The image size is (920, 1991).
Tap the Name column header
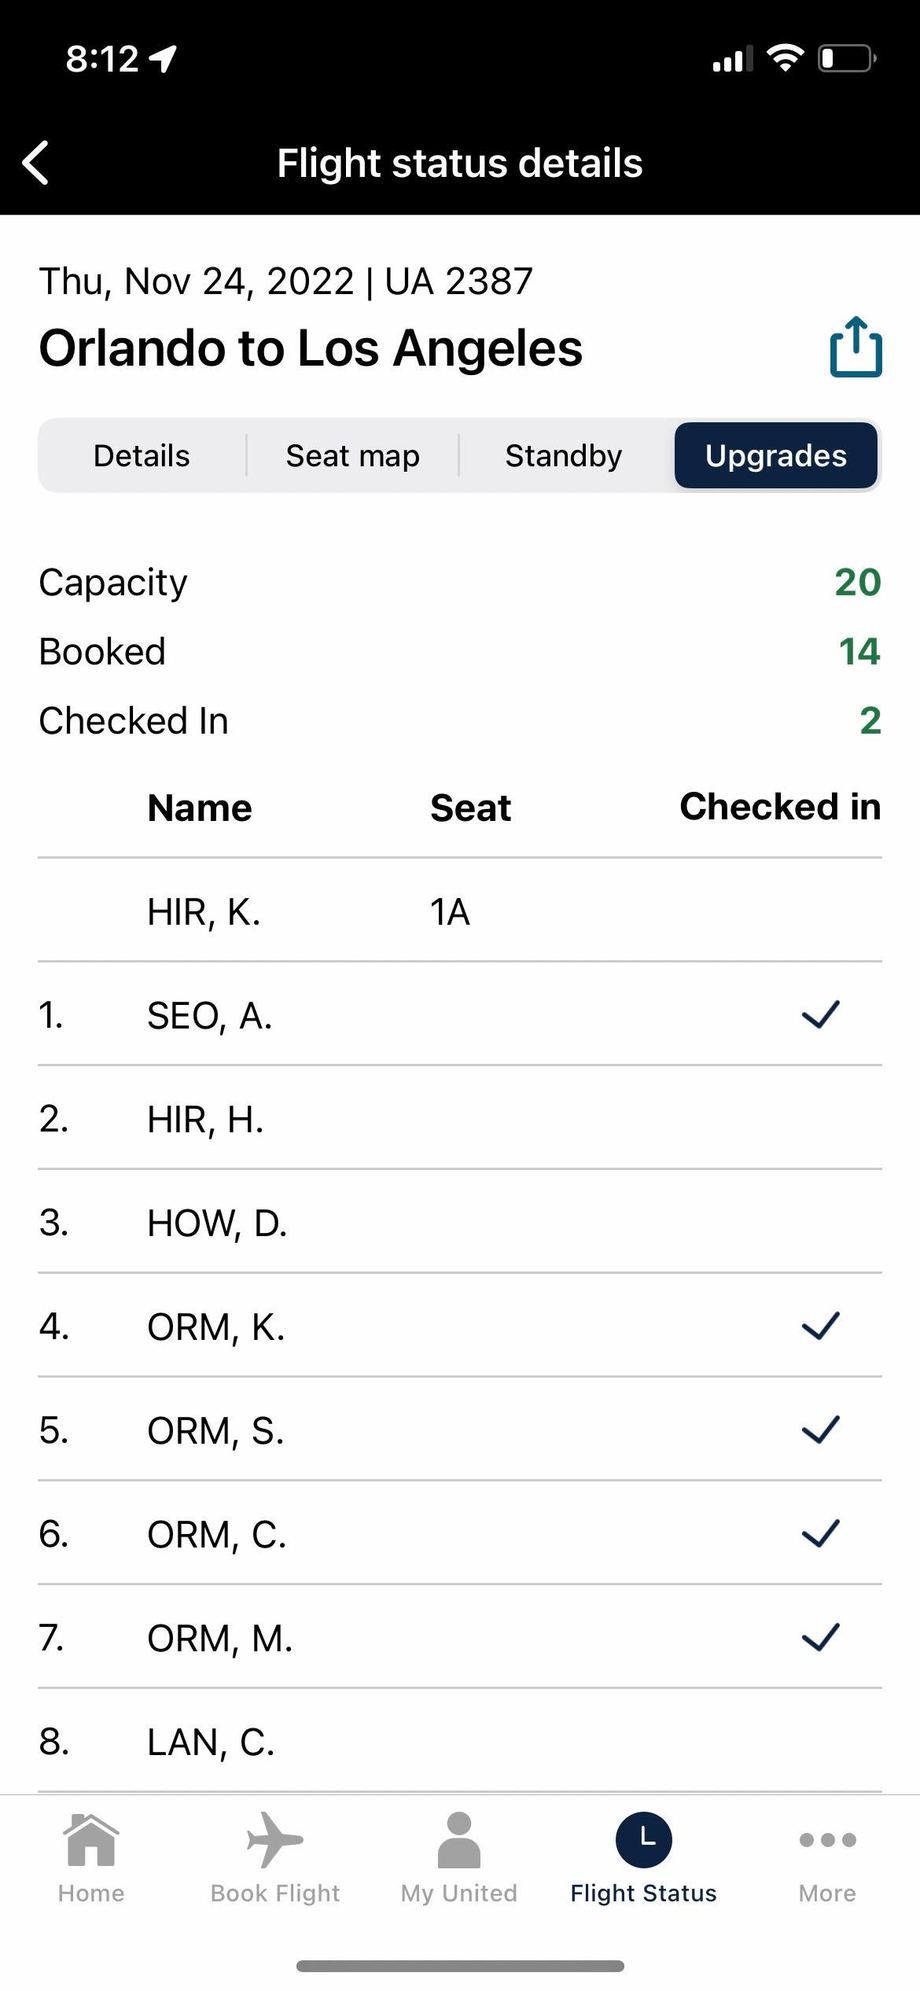tap(200, 808)
